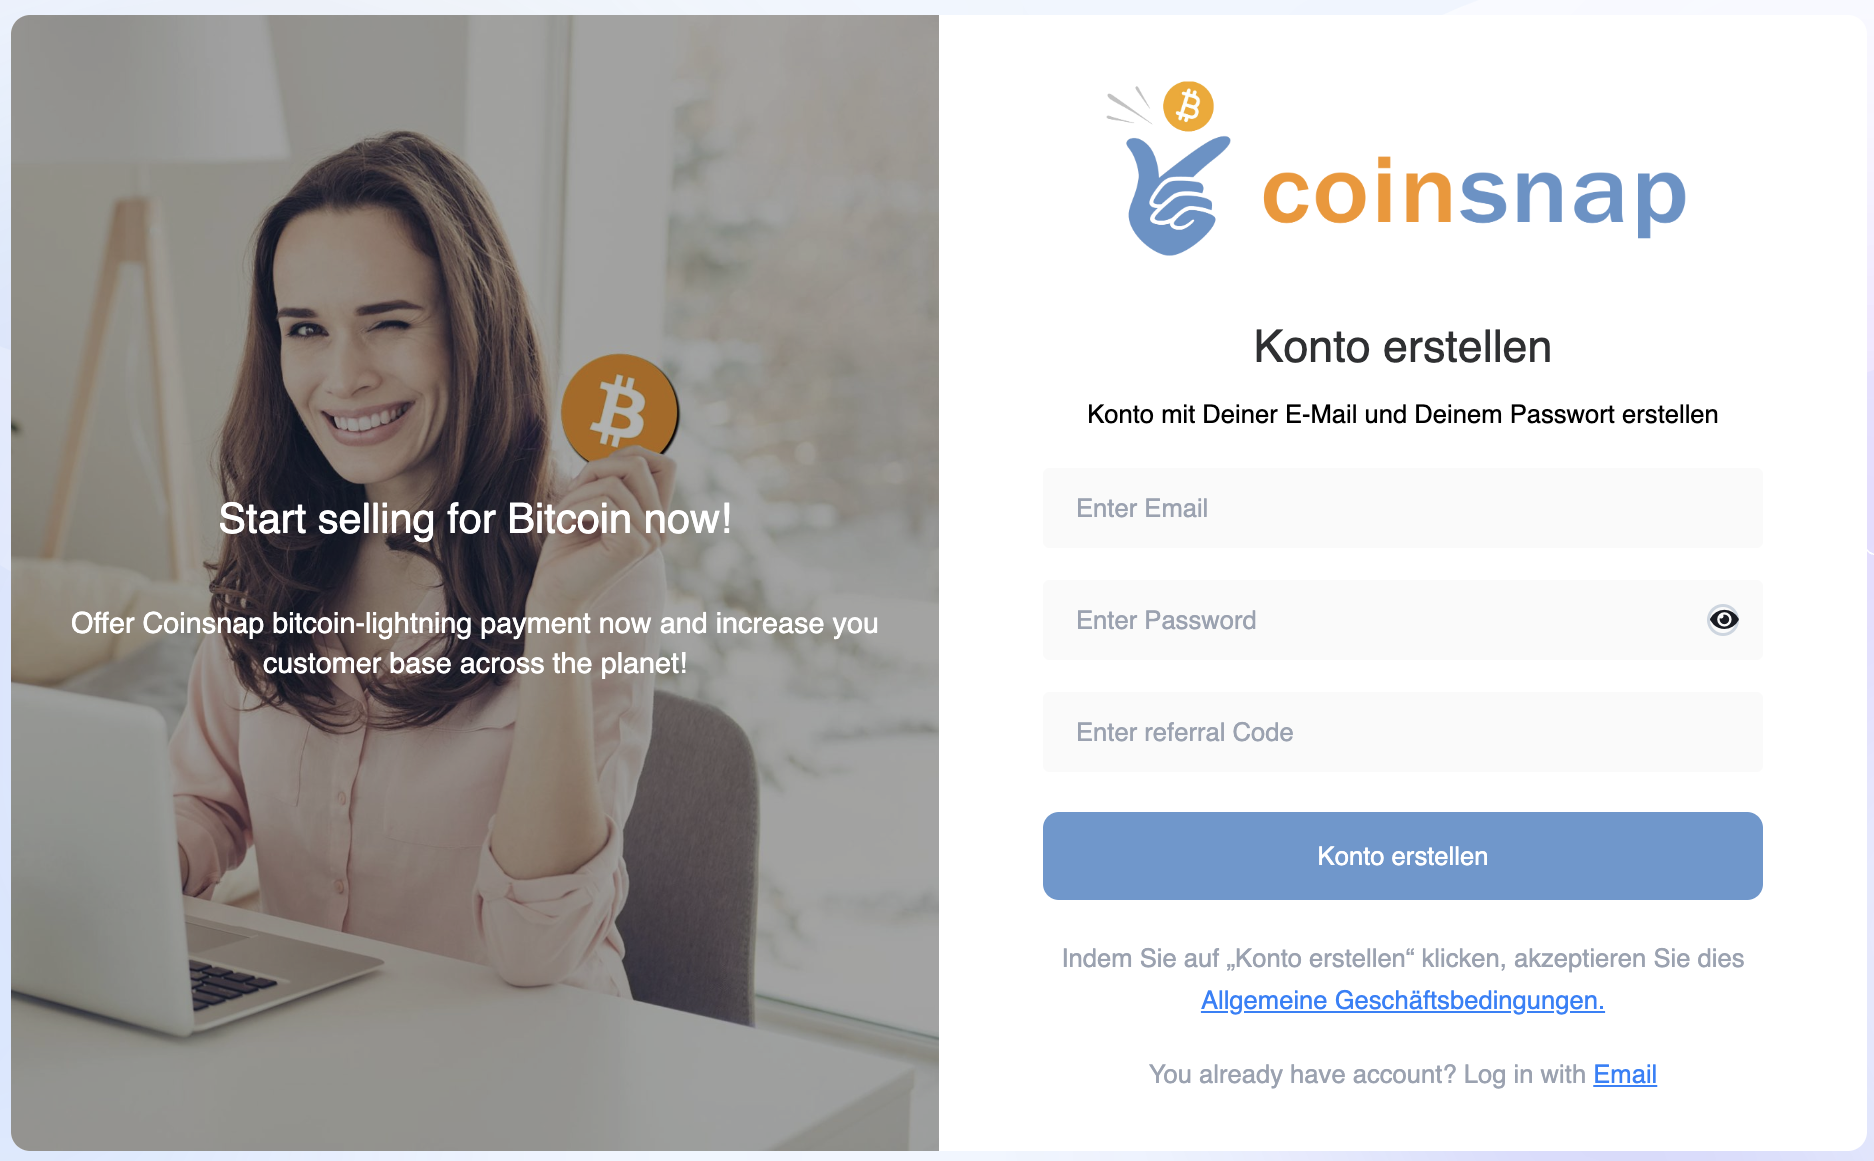This screenshot has width=1874, height=1161.
Task: Toggle password visibility eye icon
Action: (x=1722, y=620)
